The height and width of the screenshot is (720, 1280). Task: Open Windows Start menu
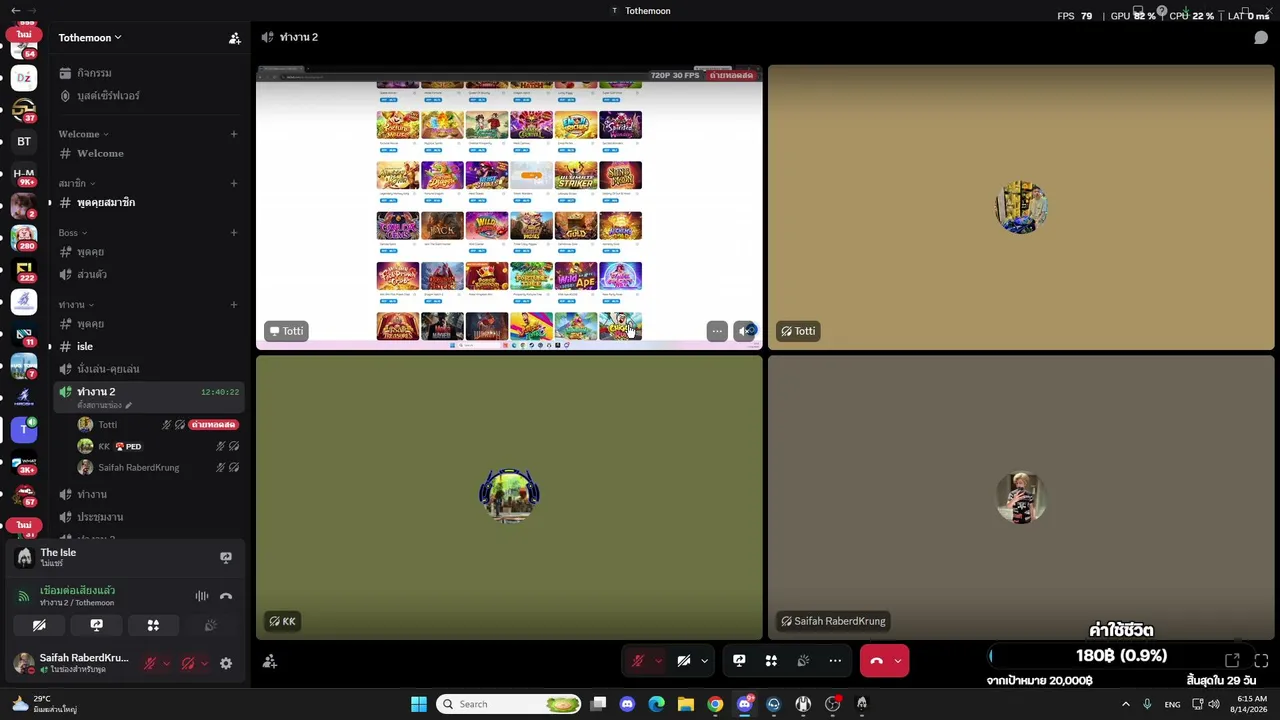(x=419, y=704)
